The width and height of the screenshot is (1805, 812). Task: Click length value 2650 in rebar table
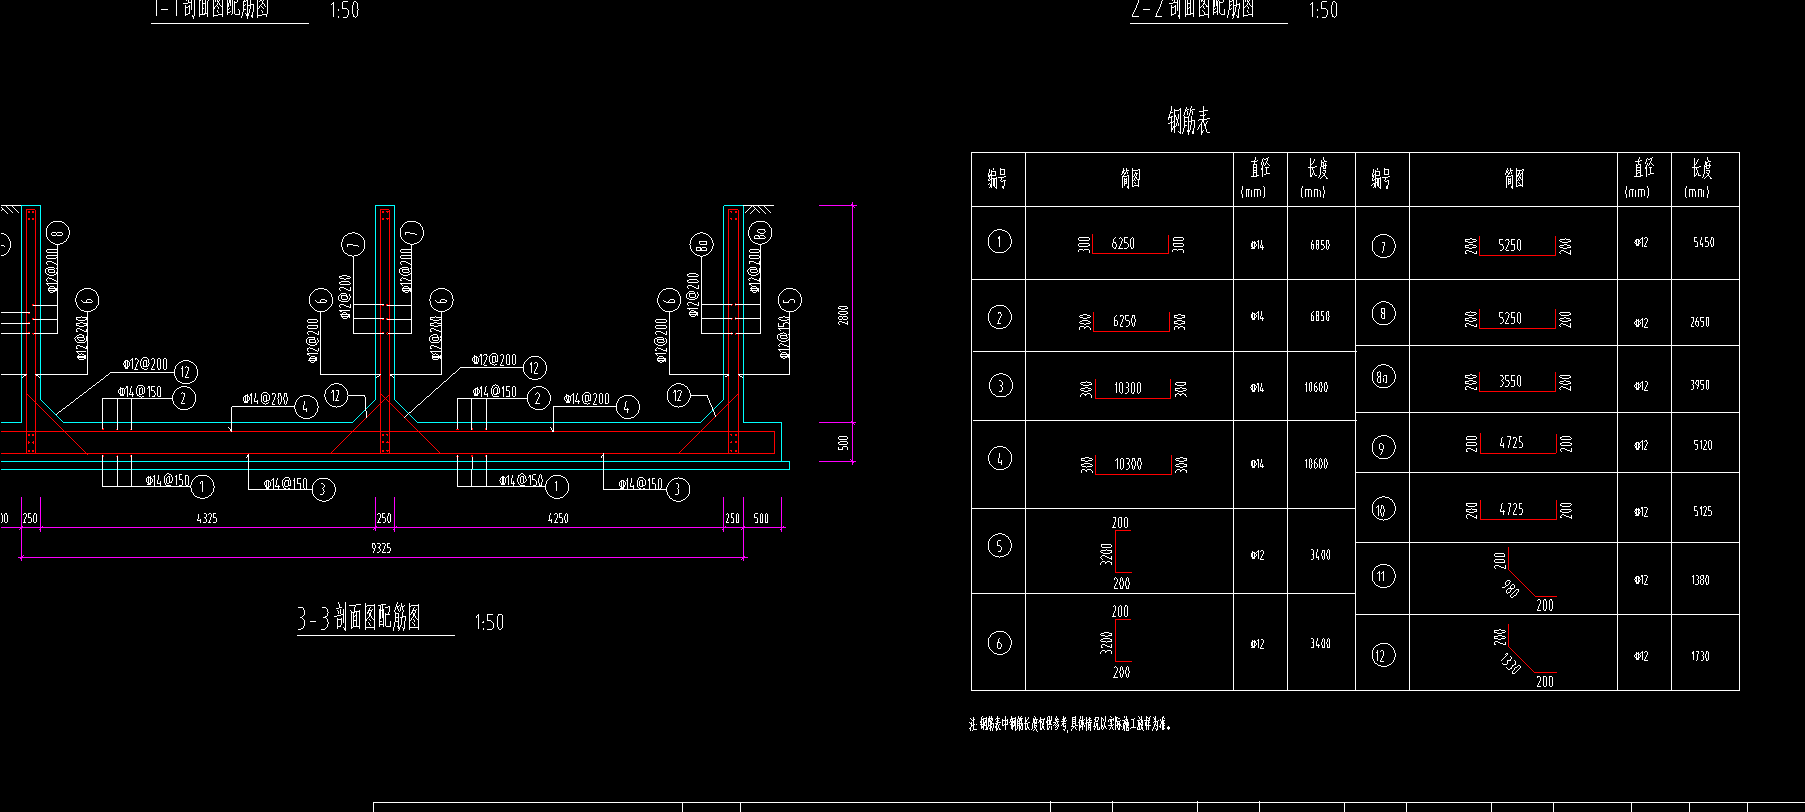[1700, 322]
